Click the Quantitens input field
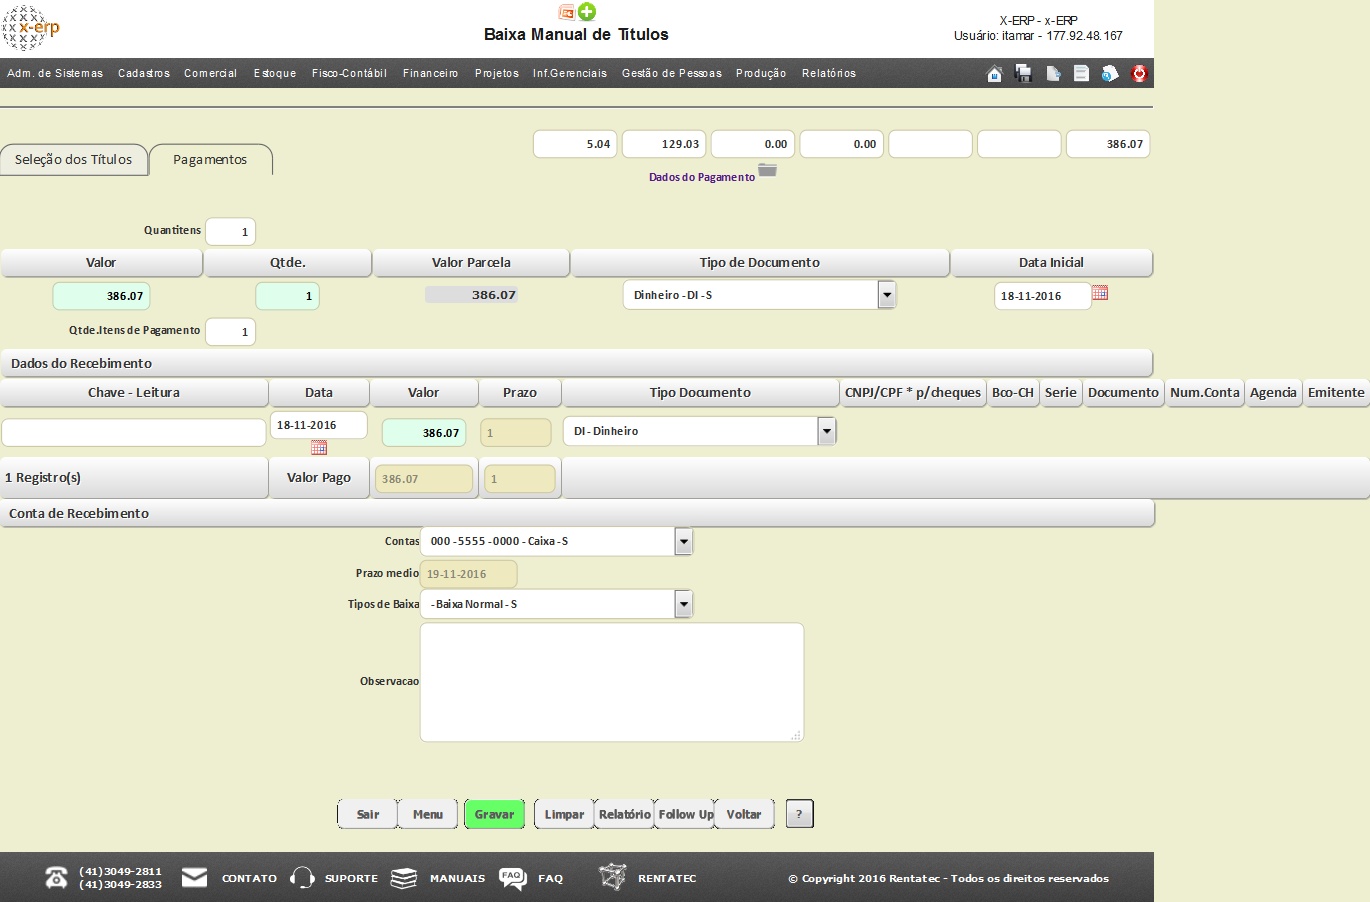The width and height of the screenshot is (1370, 902). click(x=230, y=231)
